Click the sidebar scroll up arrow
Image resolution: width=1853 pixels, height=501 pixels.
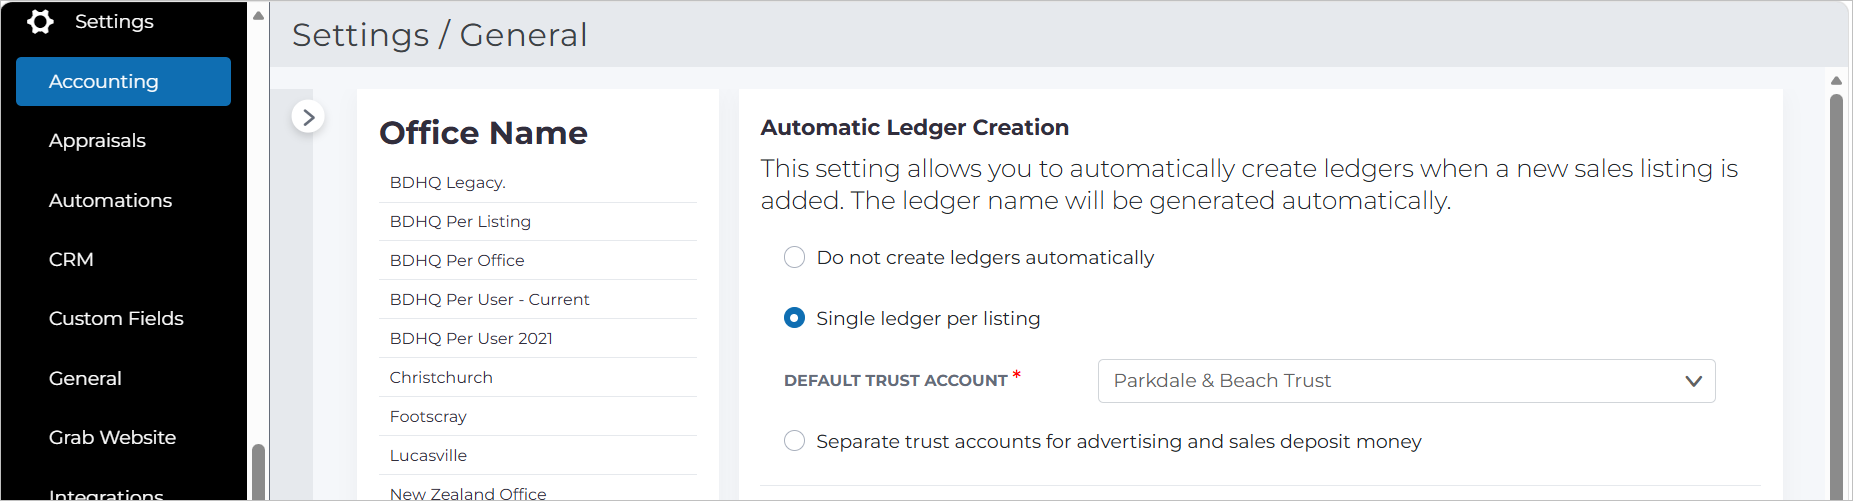(x=258, y=15)
